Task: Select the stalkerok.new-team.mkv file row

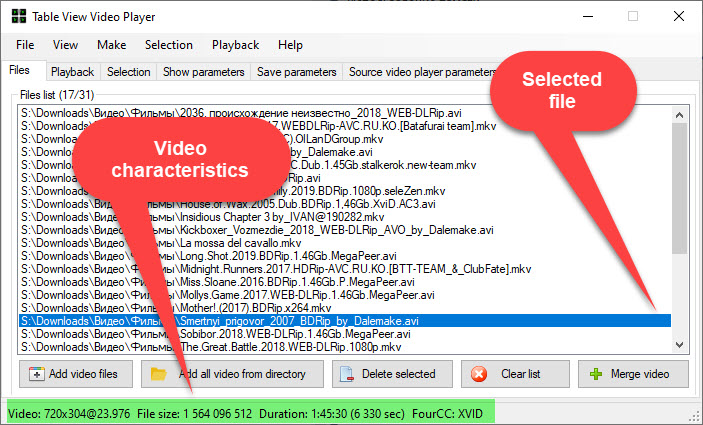Action: tap(344, 165)
